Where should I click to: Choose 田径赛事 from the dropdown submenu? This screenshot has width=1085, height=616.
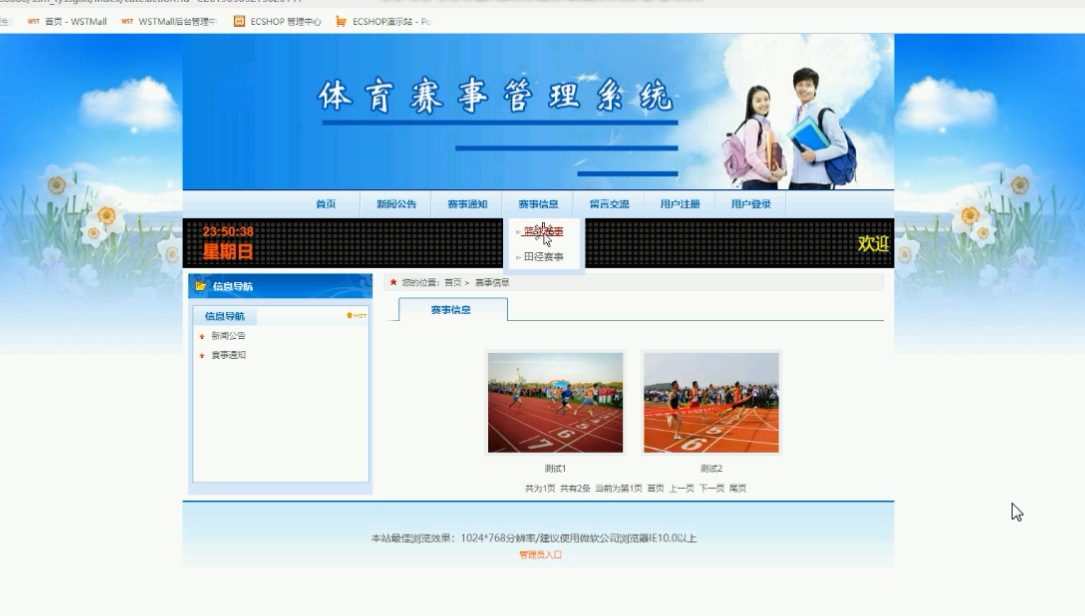[543, 257]
